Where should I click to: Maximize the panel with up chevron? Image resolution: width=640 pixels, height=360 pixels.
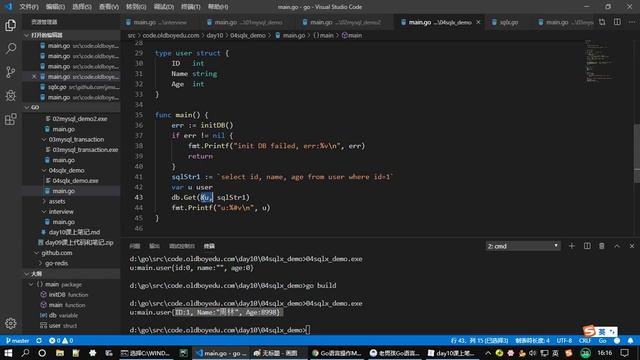click(x=617, y=246)
